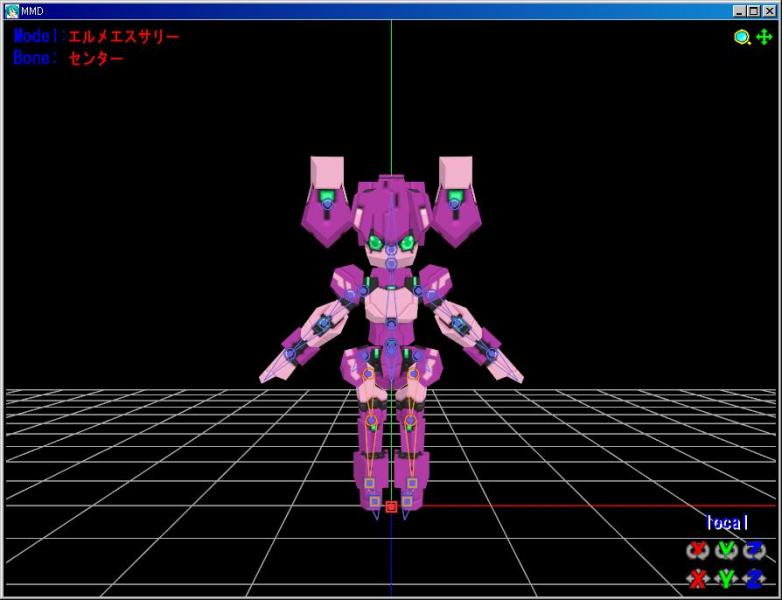Image resolution: width=782 pixels, height=600 pixels.
Task: Click the blue 'Model:' label
Action: coord(39,36)
